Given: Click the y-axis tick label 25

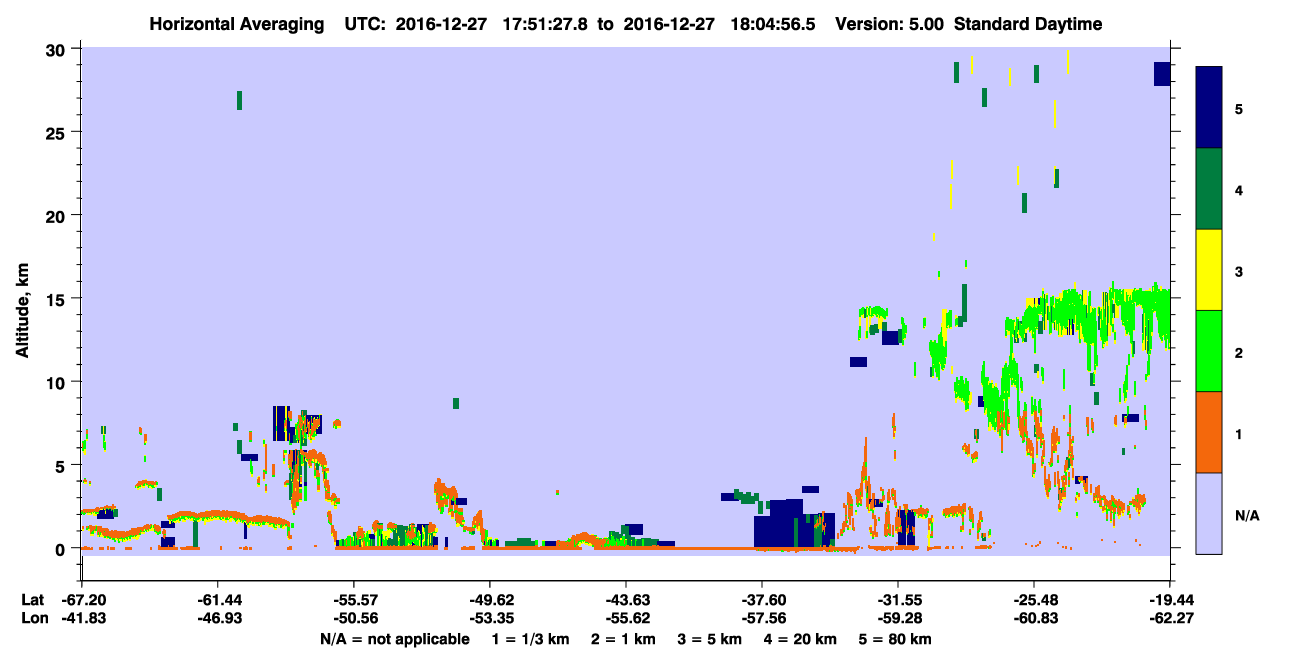Looking at the screenshot, I should (x=58, y=133).
